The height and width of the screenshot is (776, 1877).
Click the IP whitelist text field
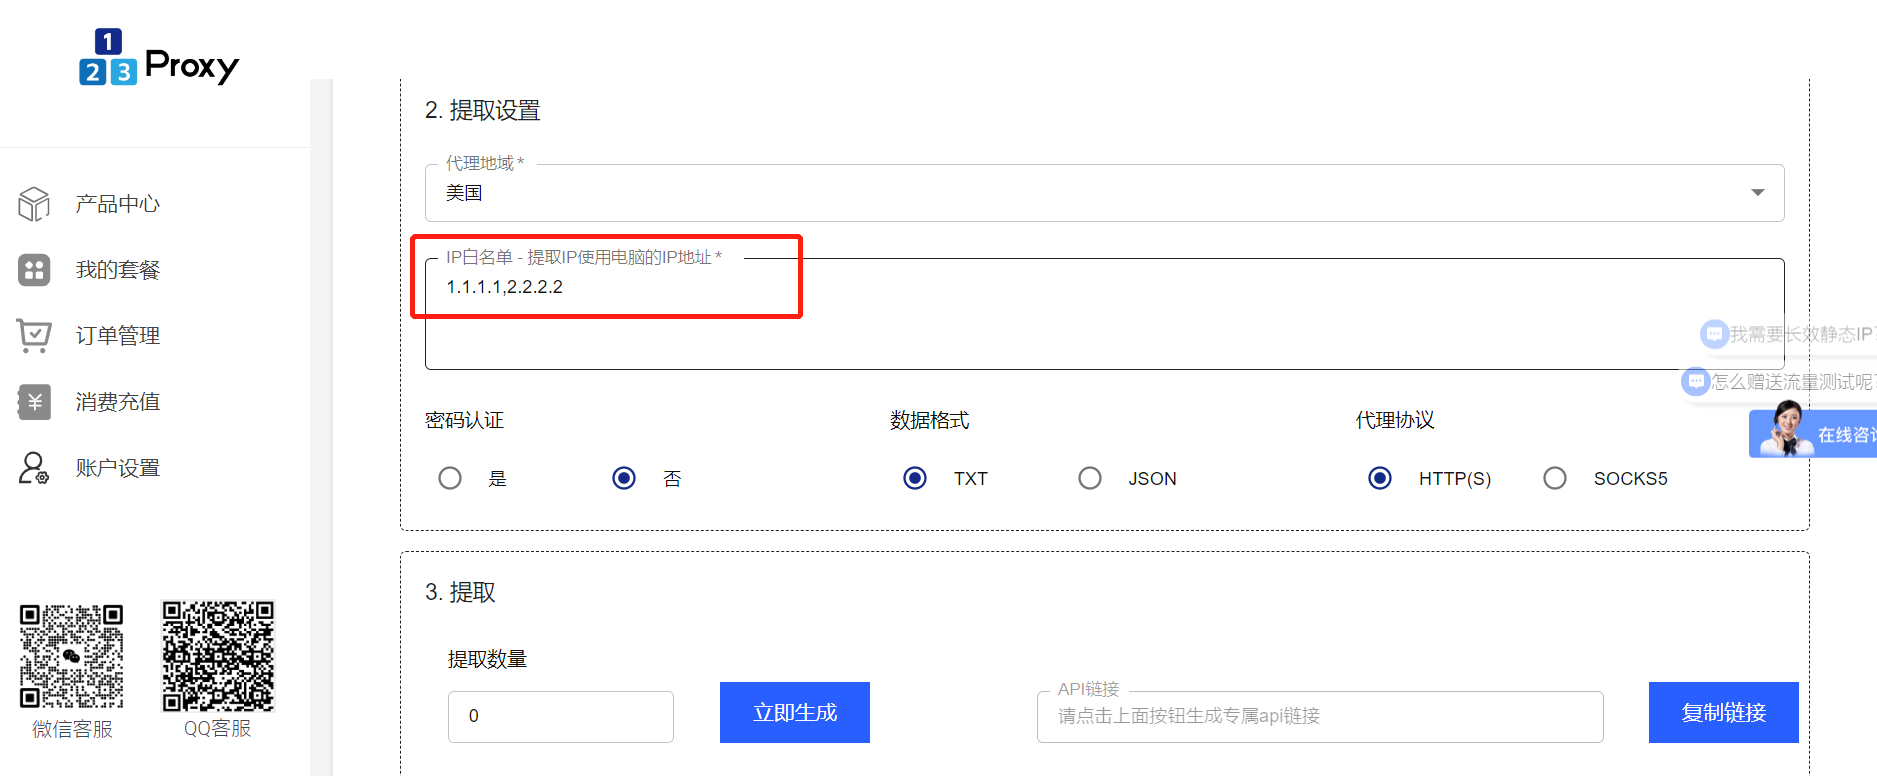(x=1100, y=315)
